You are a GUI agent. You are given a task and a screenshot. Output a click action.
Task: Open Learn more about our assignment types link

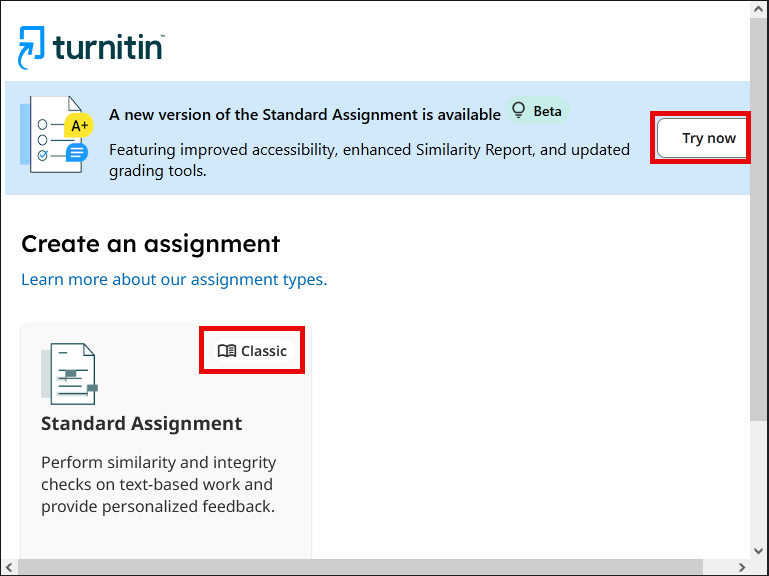pyautogui.click(x=174, y=279)
